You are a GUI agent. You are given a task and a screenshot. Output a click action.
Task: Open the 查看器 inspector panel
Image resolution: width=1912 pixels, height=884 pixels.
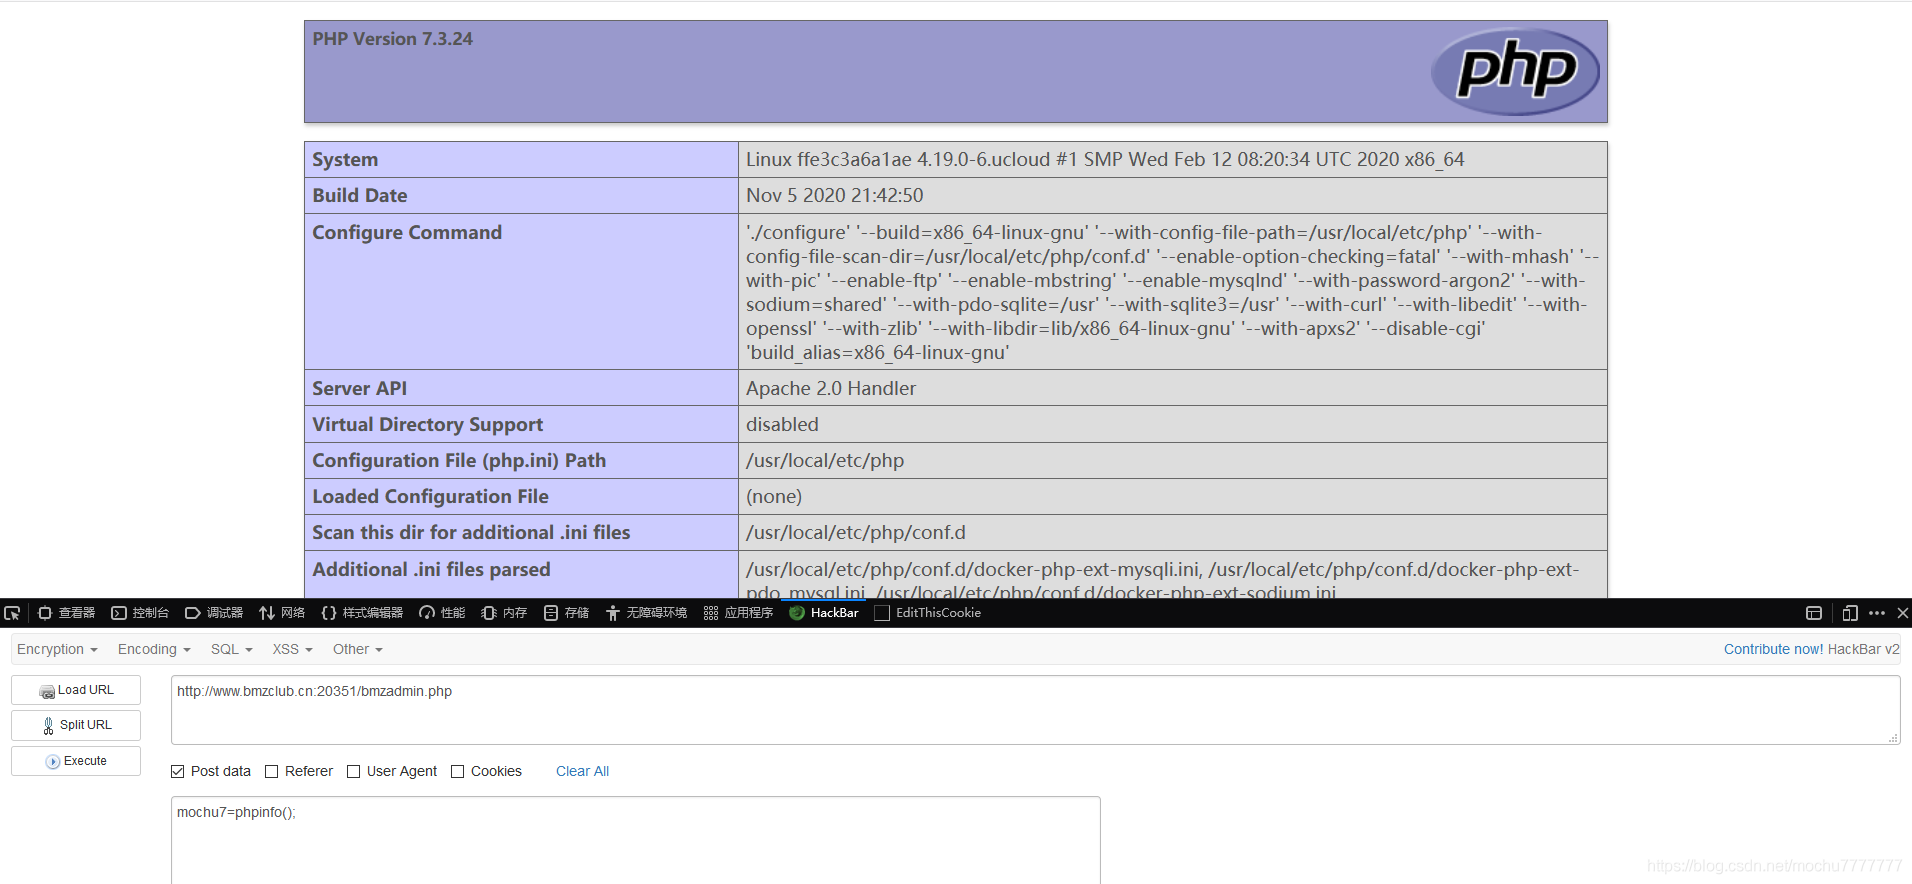click(x=66, y=613)
